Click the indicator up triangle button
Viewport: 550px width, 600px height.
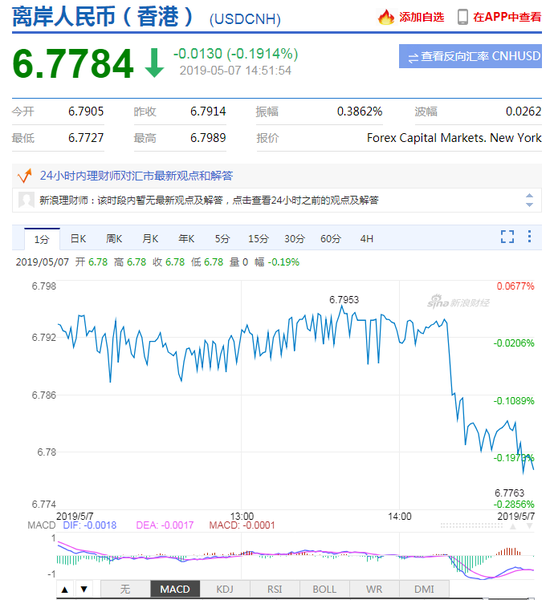click(x=65, y=589)
